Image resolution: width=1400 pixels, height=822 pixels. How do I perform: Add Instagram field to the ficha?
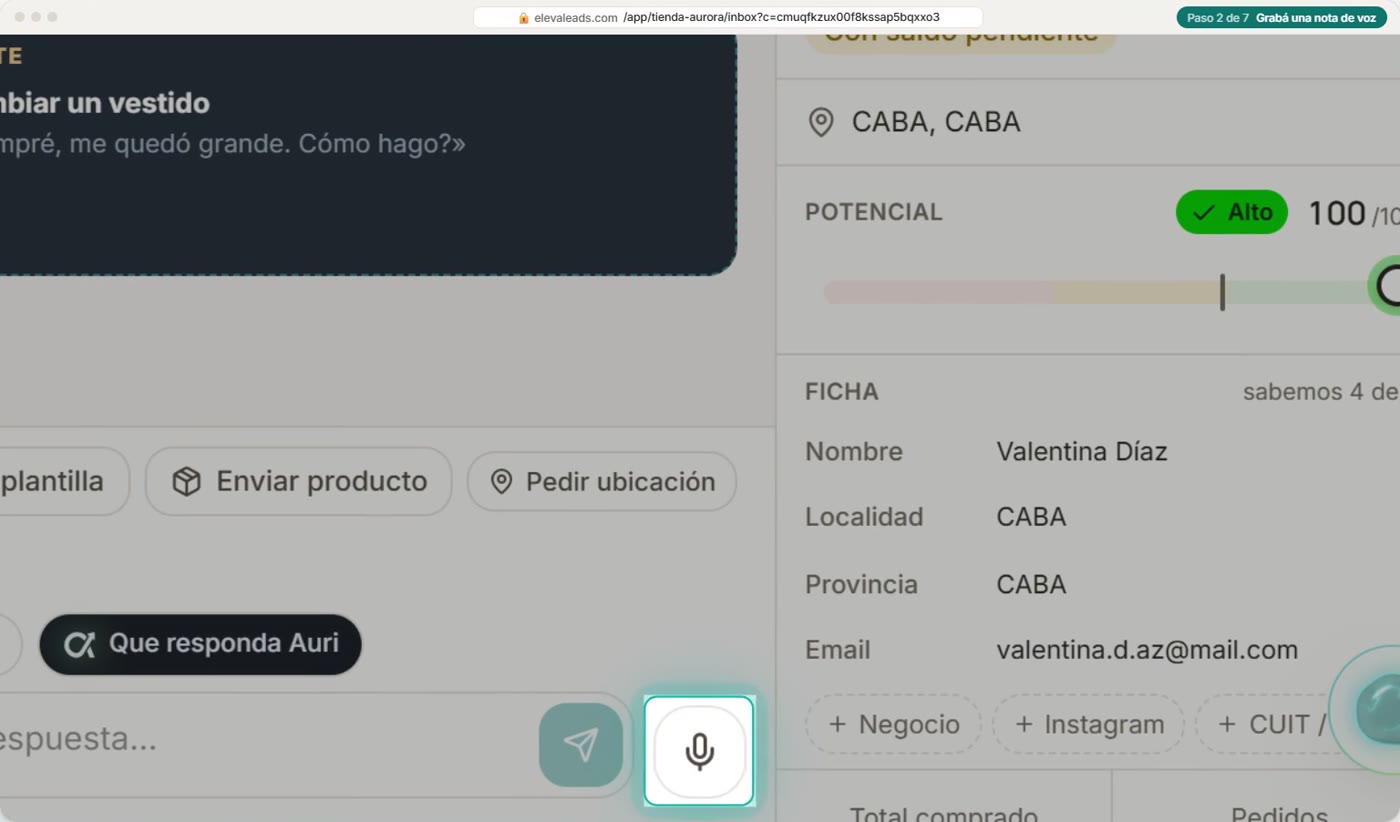point(1089,724)
